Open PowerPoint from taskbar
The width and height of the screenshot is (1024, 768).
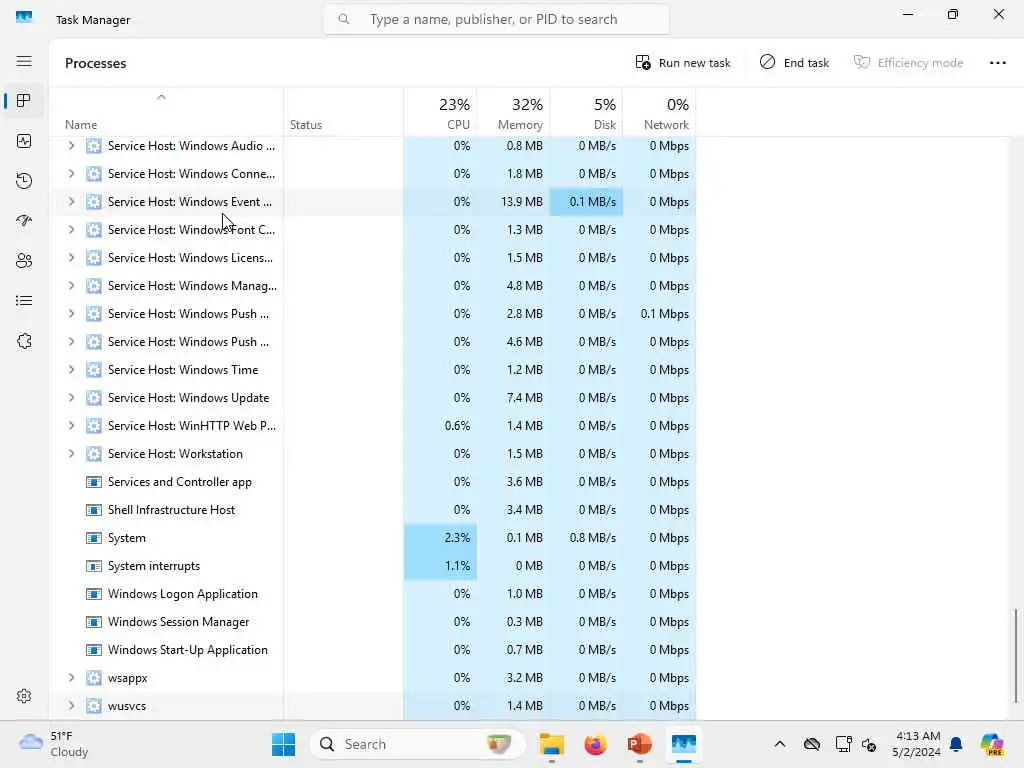[x=639, y=744]
